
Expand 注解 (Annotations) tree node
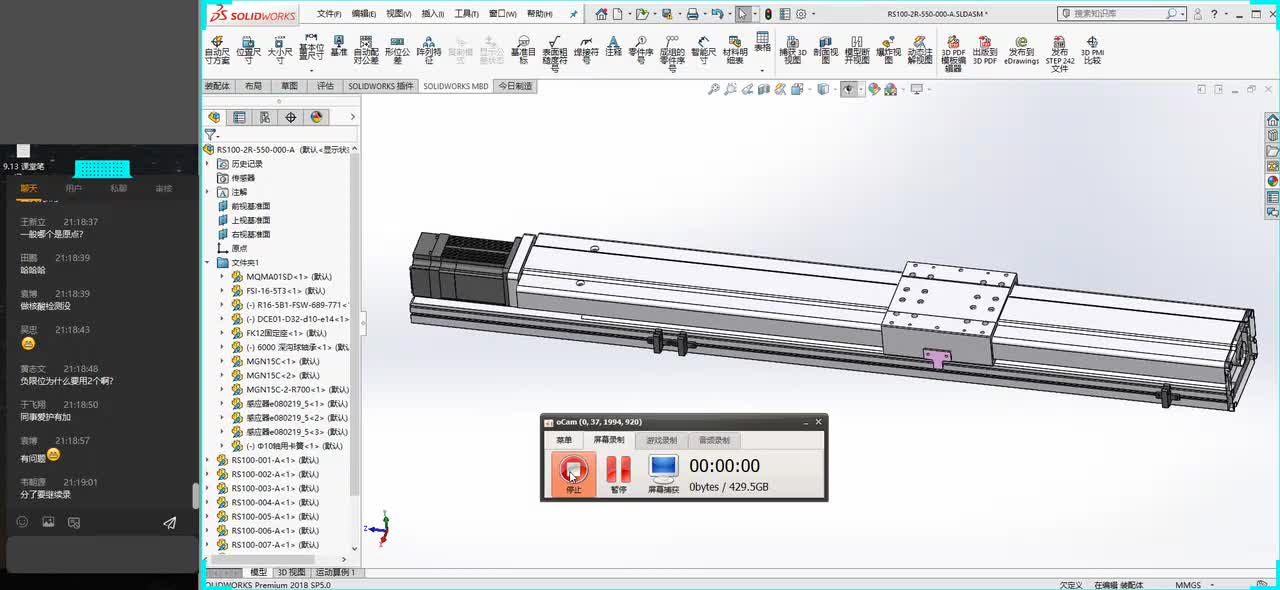point(209,192)
